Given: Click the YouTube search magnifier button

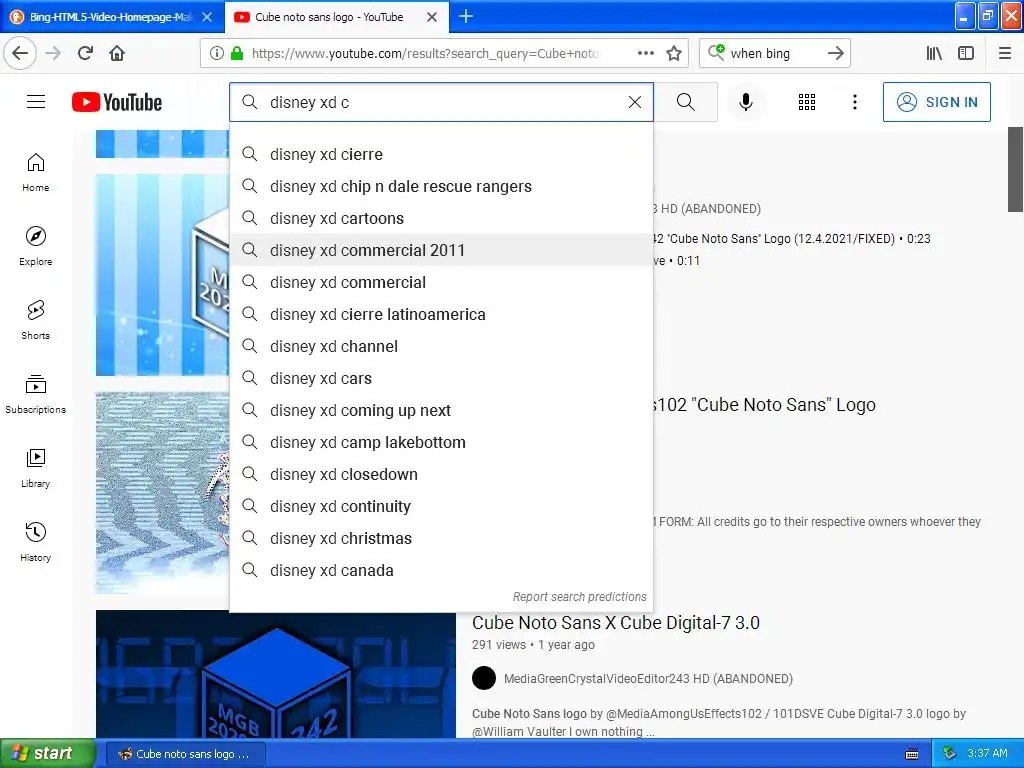Looking at the screenshot, I should 686,102.
